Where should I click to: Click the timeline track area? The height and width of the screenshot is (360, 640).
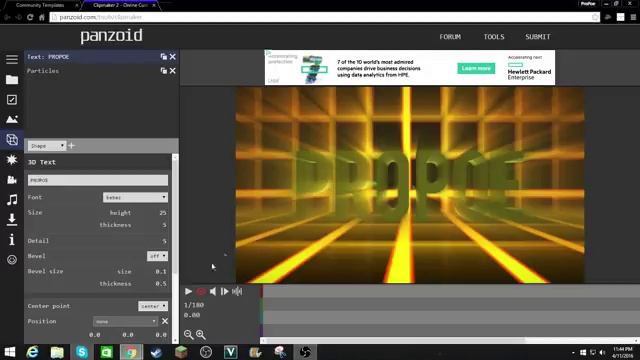coord(451,311)
